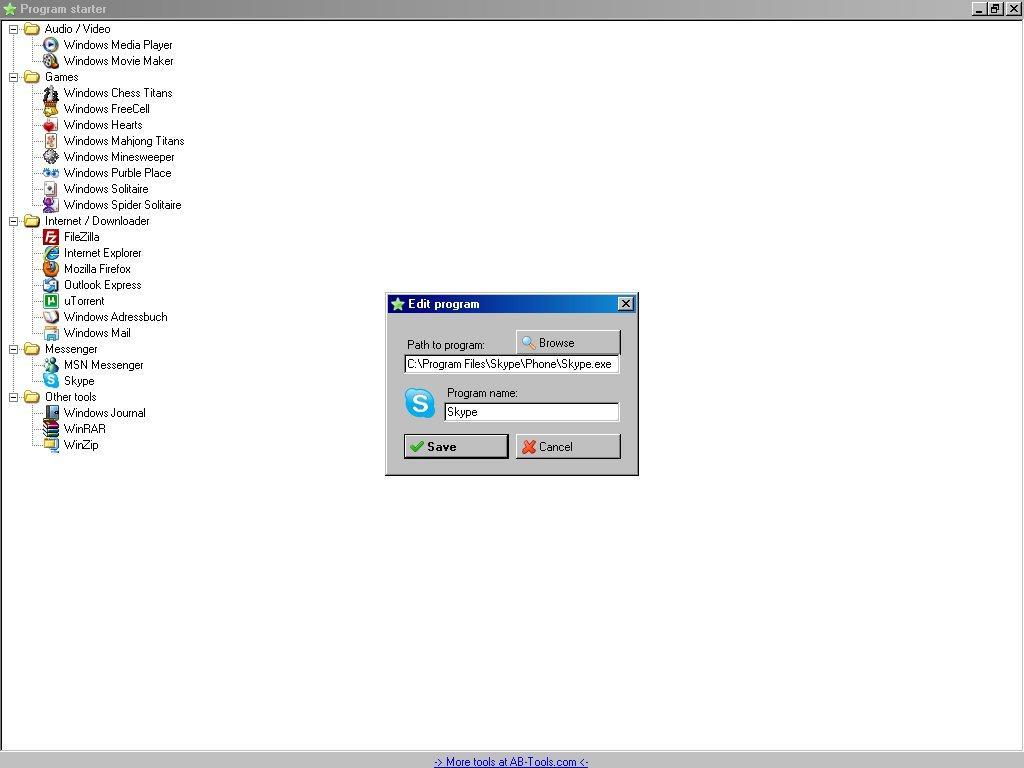Select the uTorrent label
The width and height of the screenshot is (1024, 768).
pos(84,301)
